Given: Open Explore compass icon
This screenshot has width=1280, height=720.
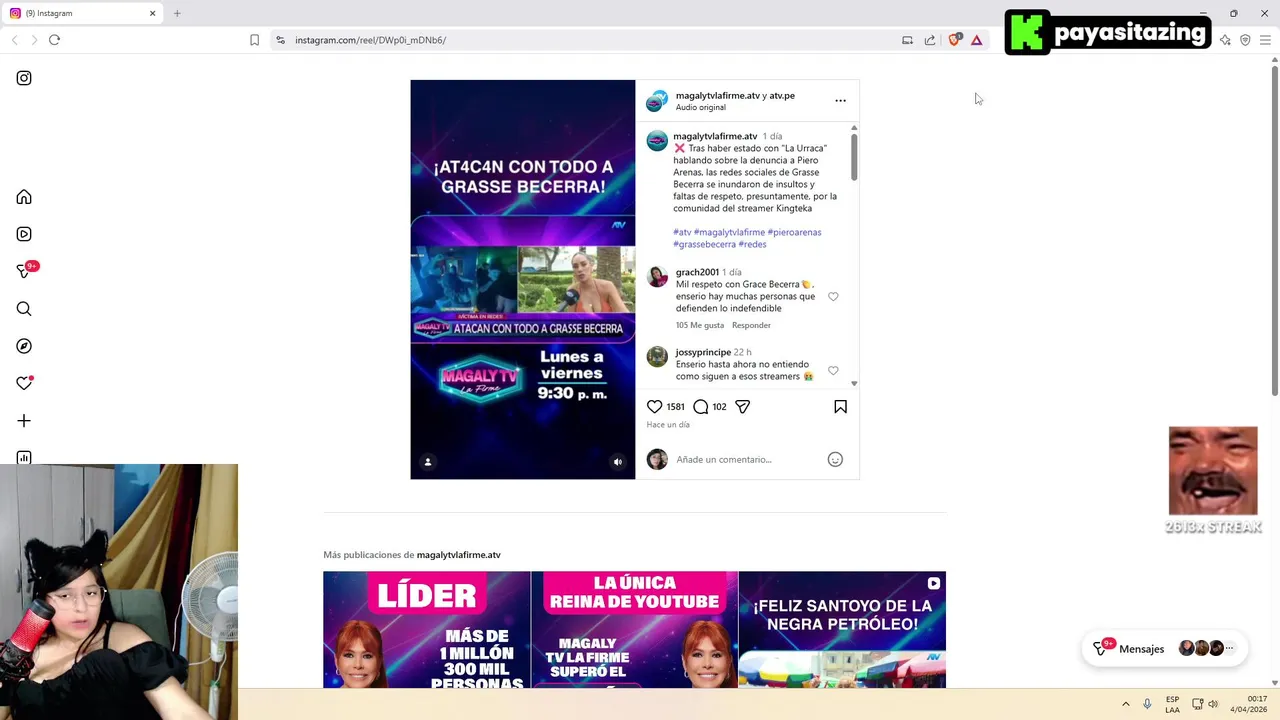Looking at the screenshot, I should pos(24,346).
